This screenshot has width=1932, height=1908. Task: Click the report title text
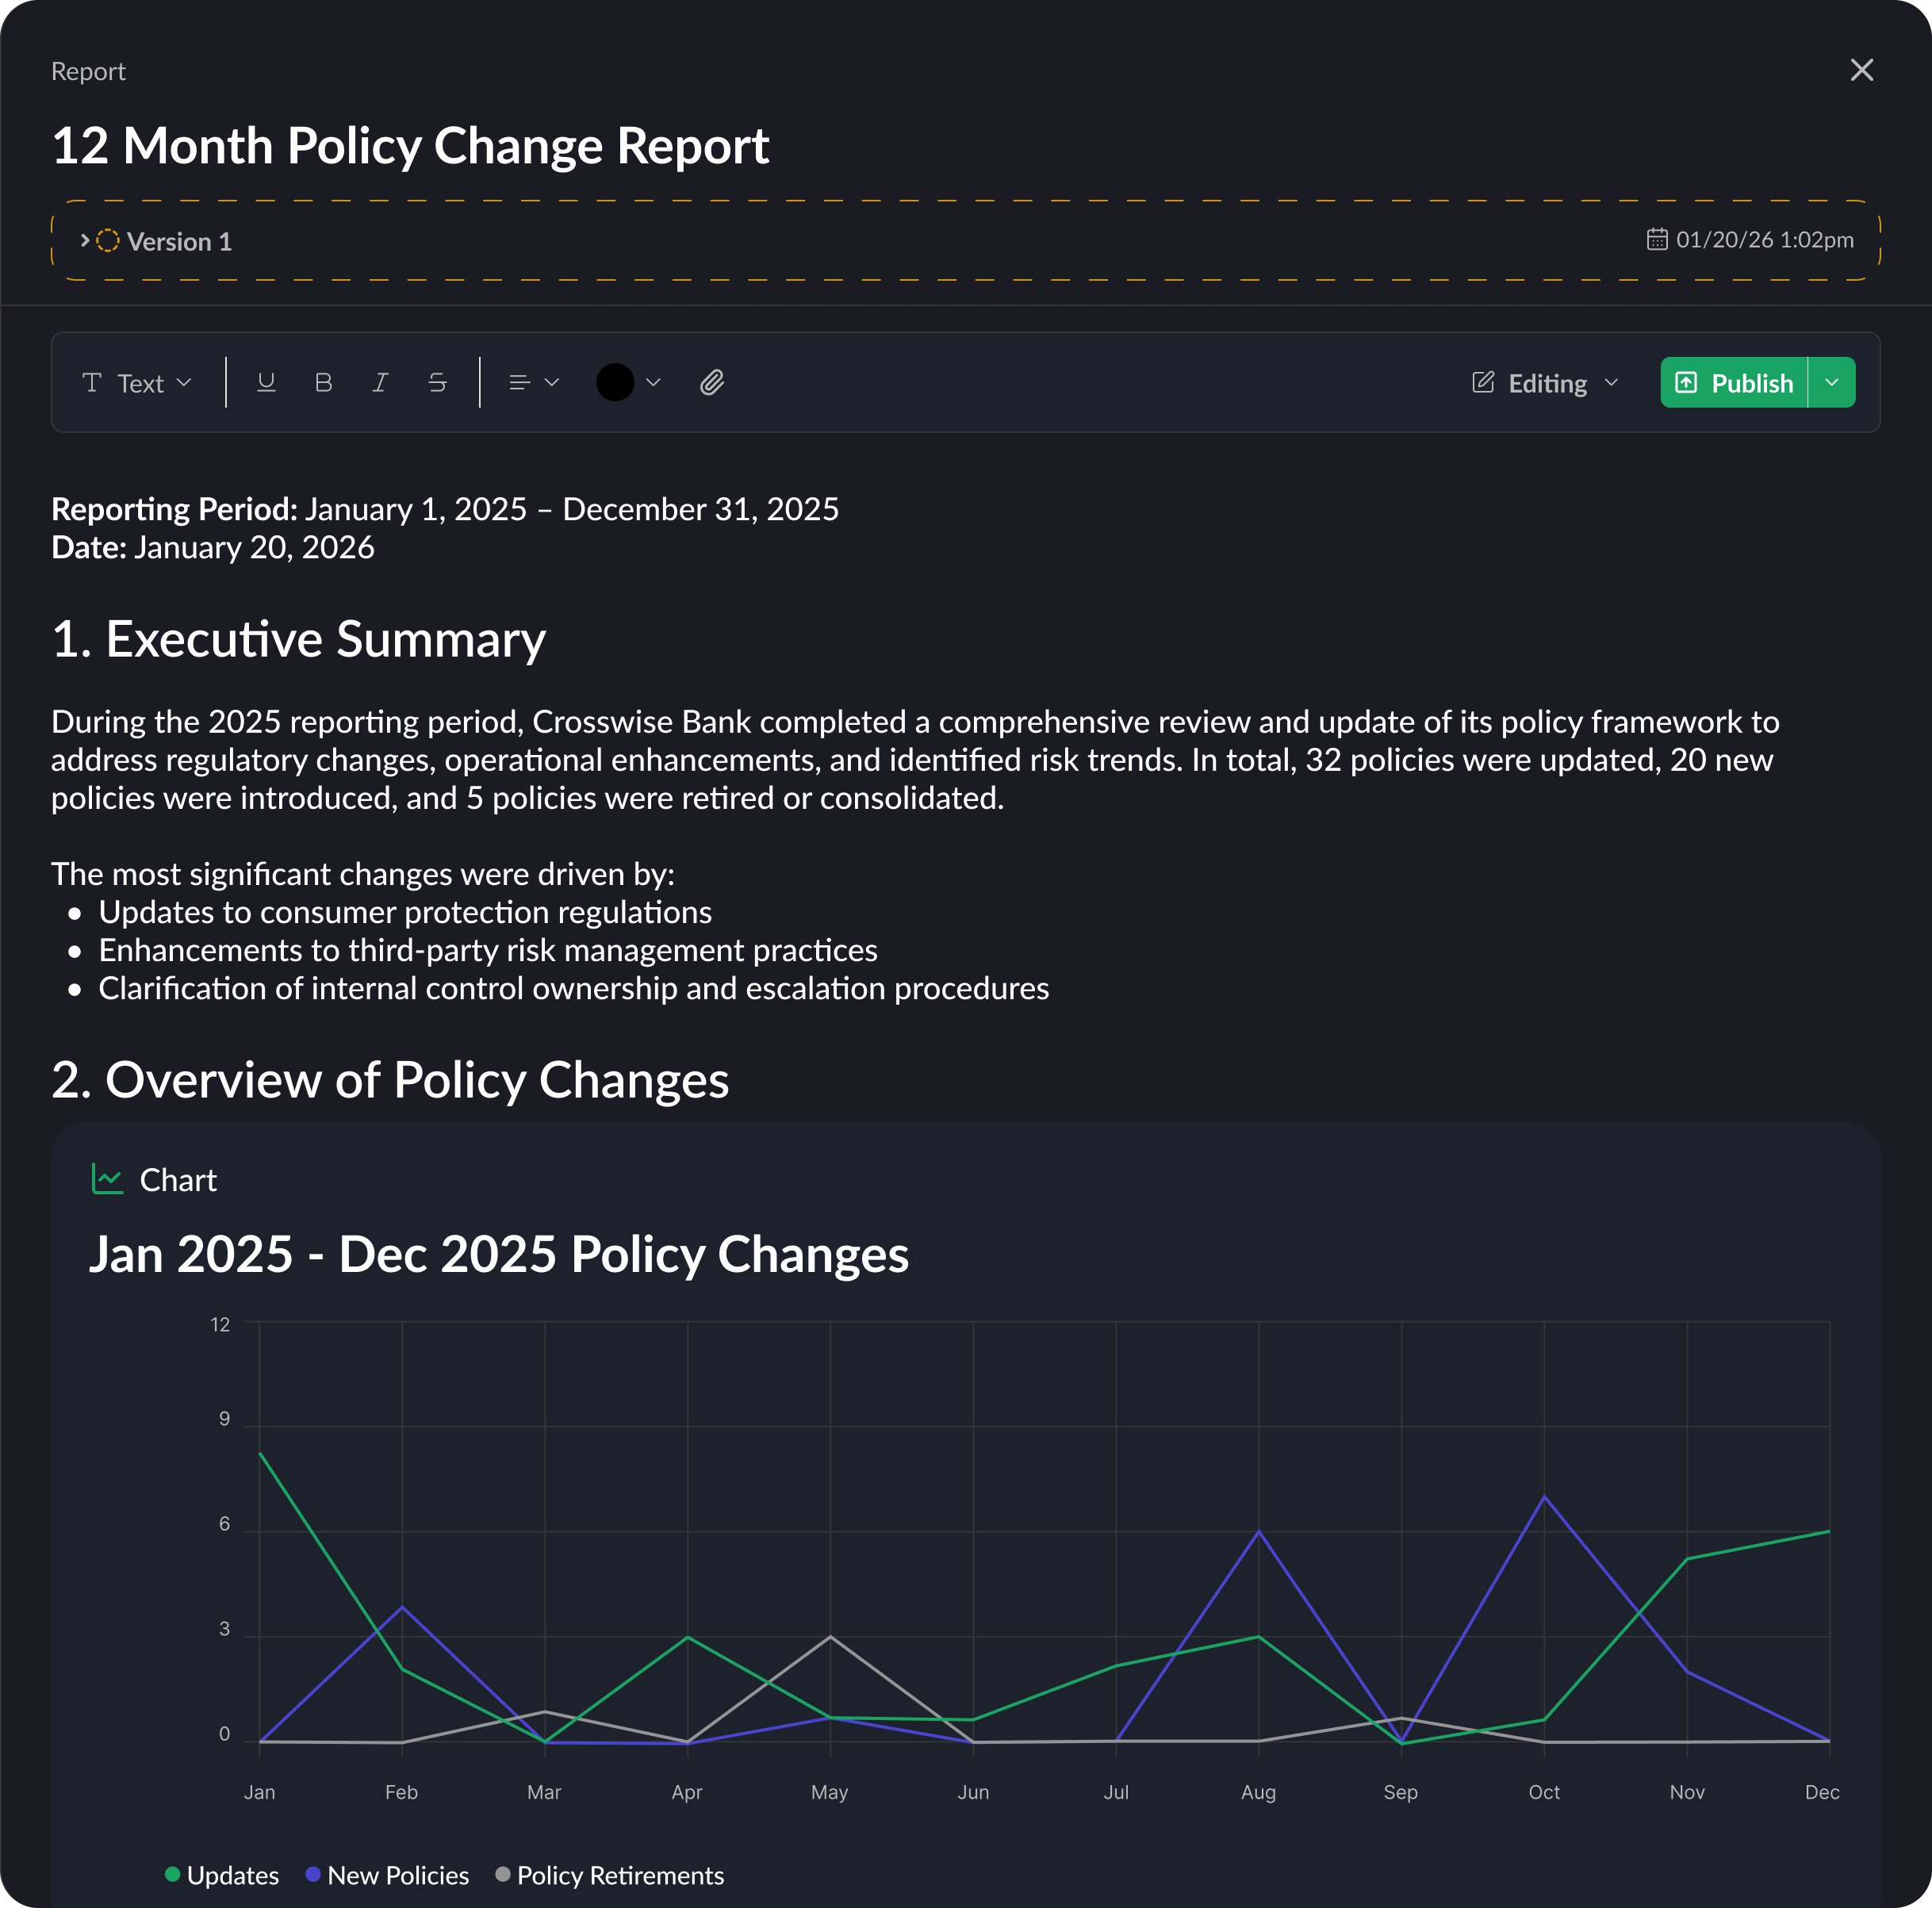point(410,146)
